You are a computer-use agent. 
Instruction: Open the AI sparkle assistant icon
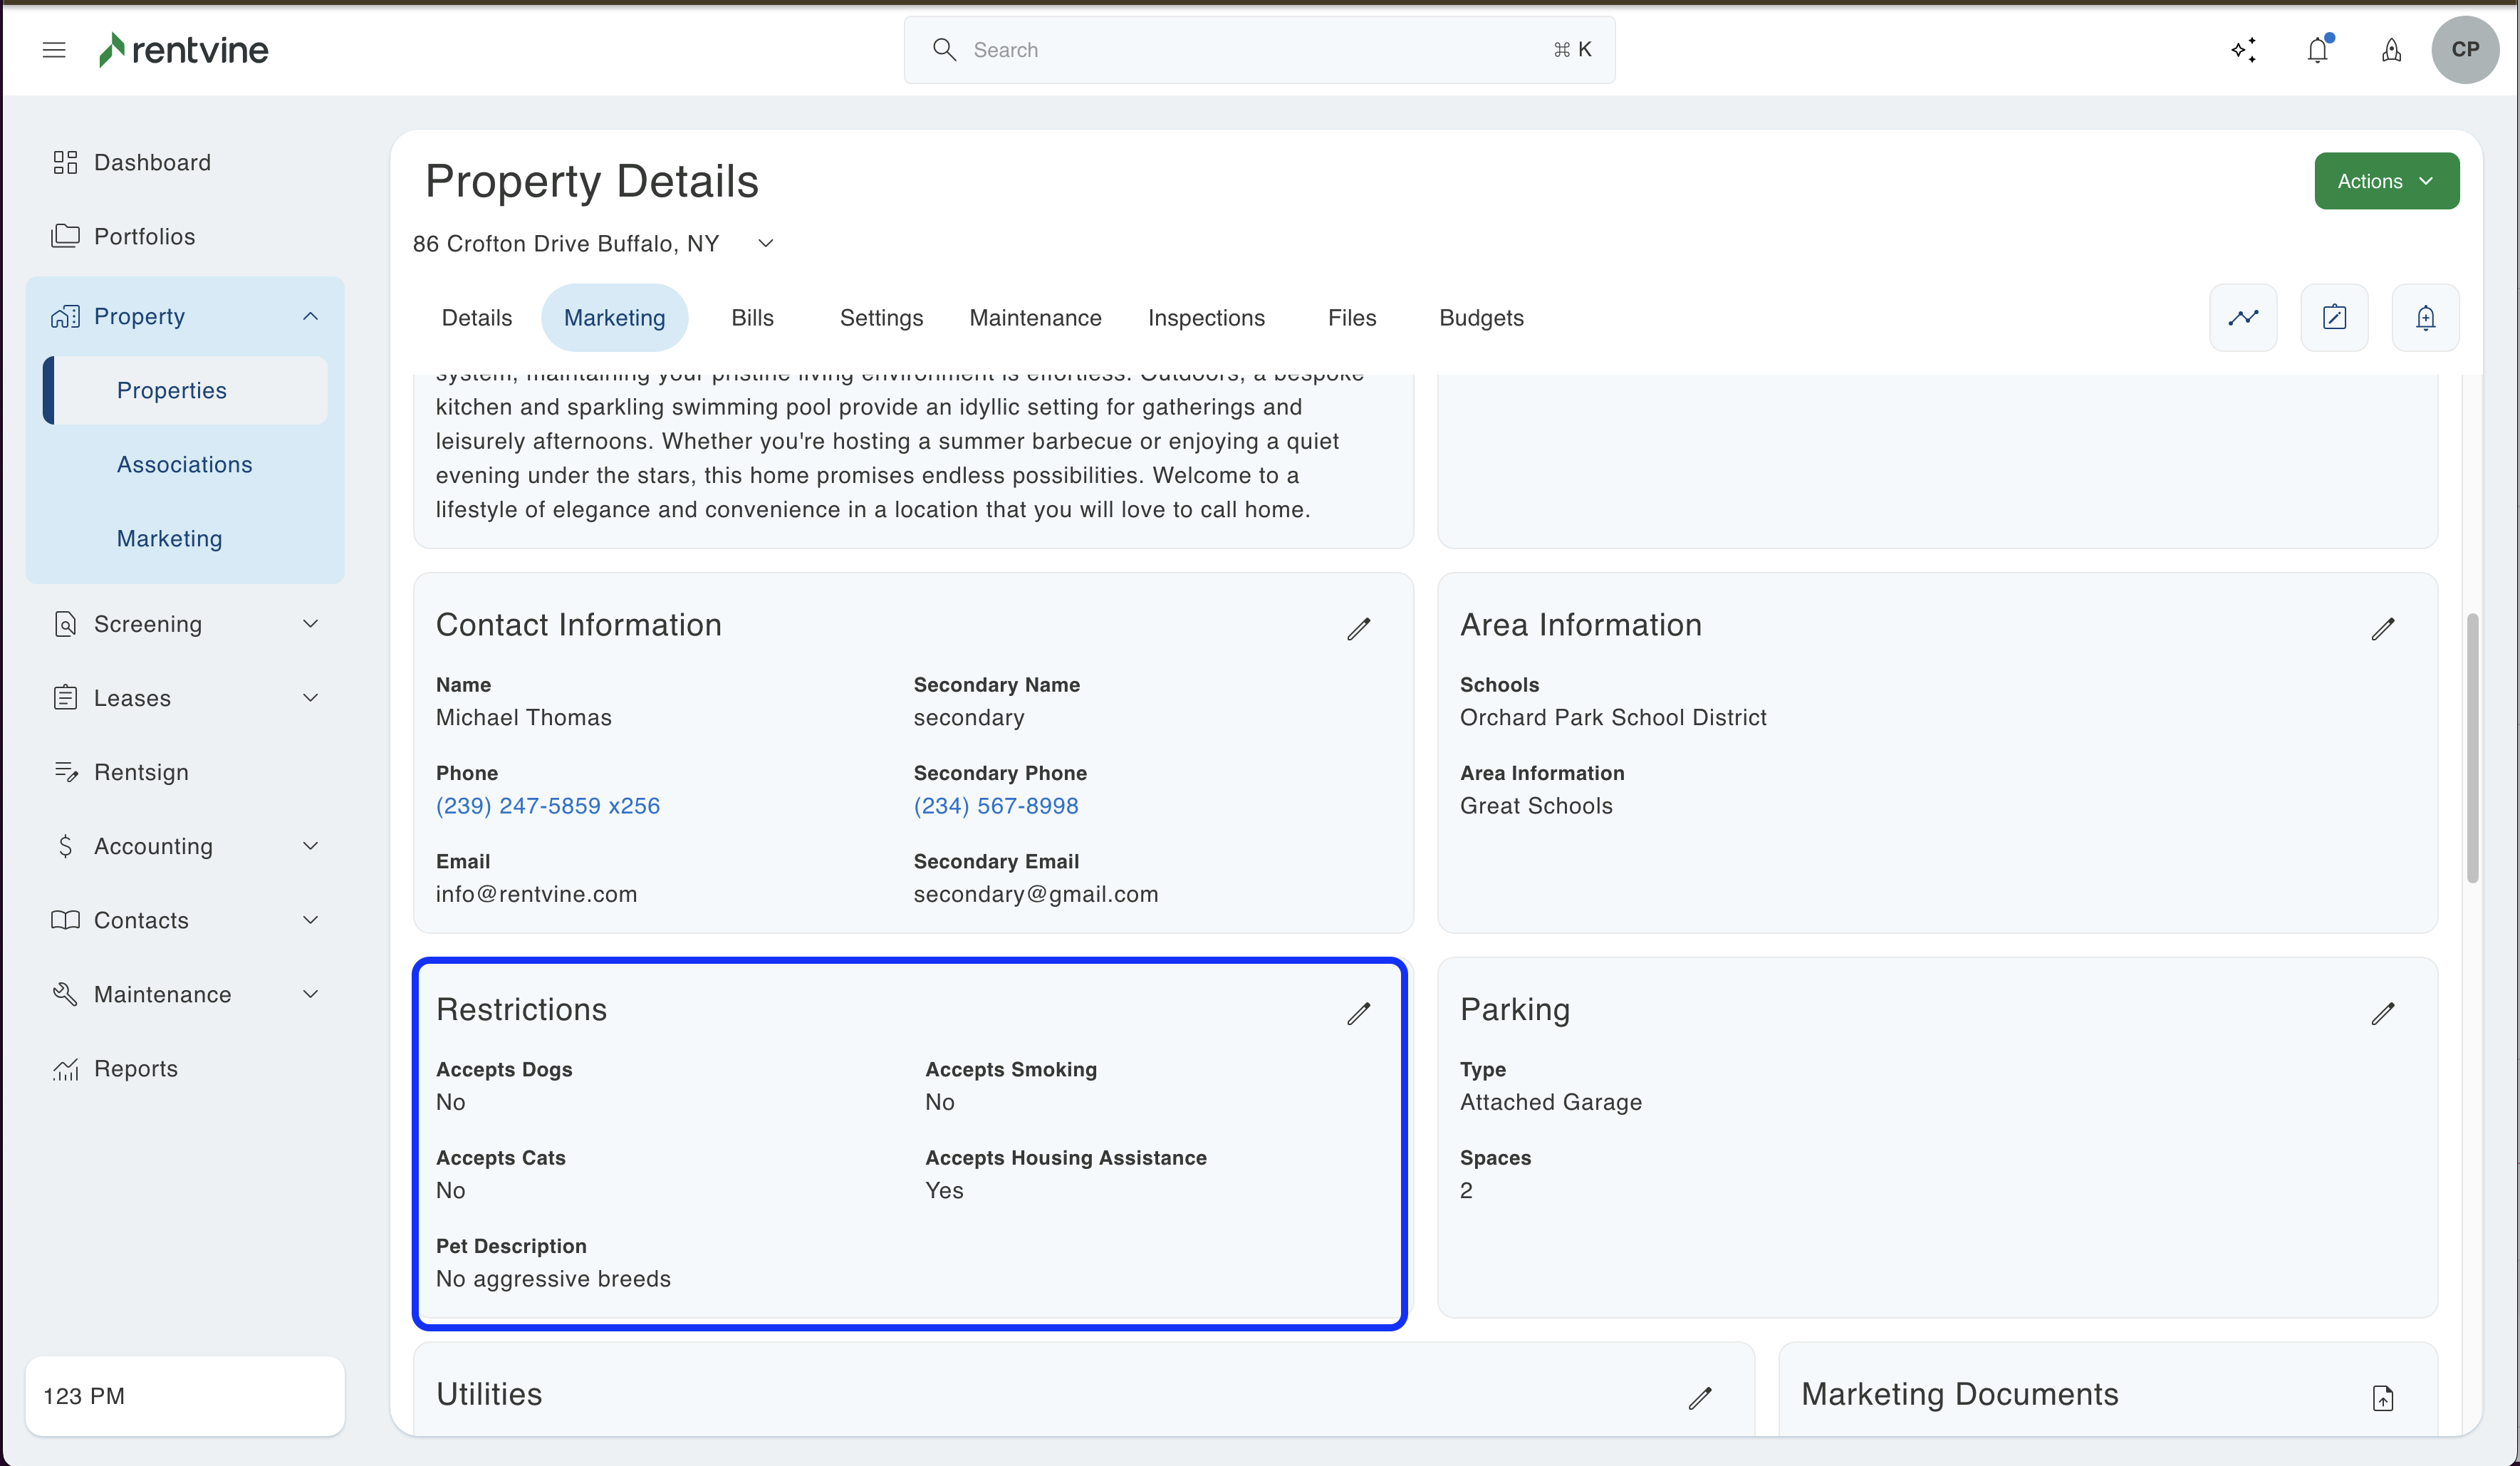2243,50
